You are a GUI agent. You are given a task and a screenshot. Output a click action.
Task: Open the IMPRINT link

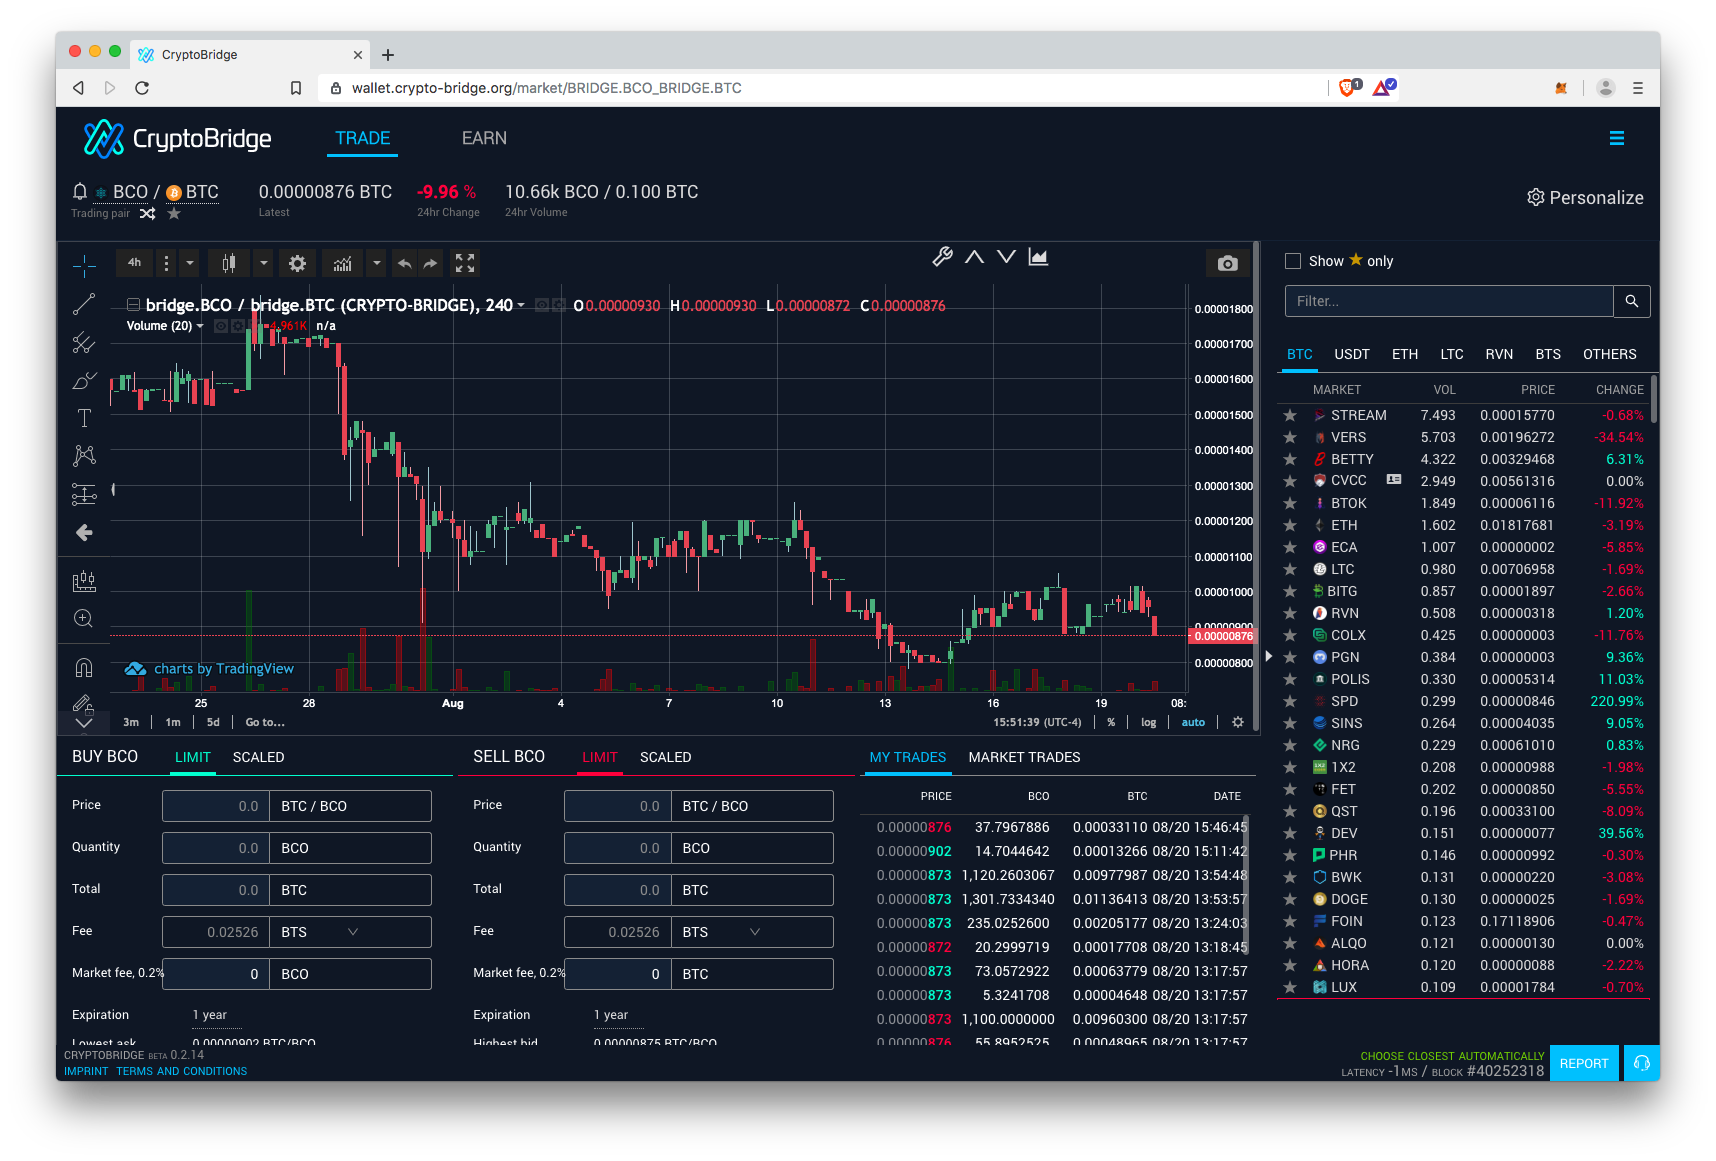(86, 1071)
